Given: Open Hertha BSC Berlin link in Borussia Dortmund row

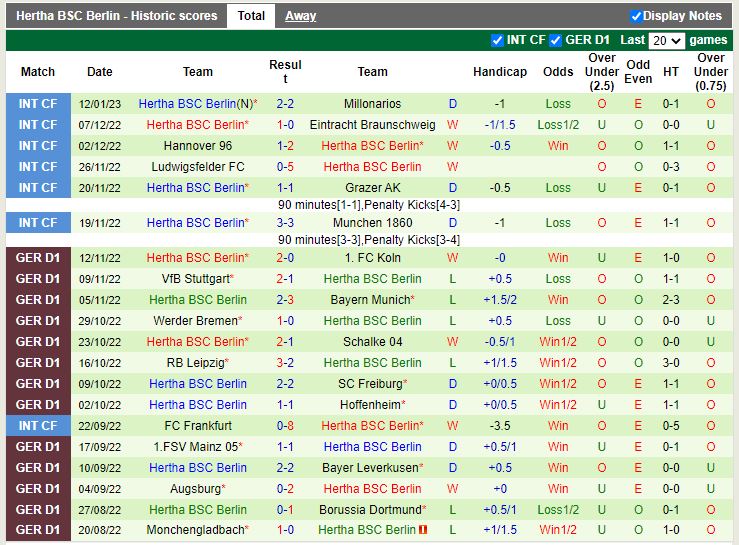Looking at the screenshot, I should [x=198, y=510].
